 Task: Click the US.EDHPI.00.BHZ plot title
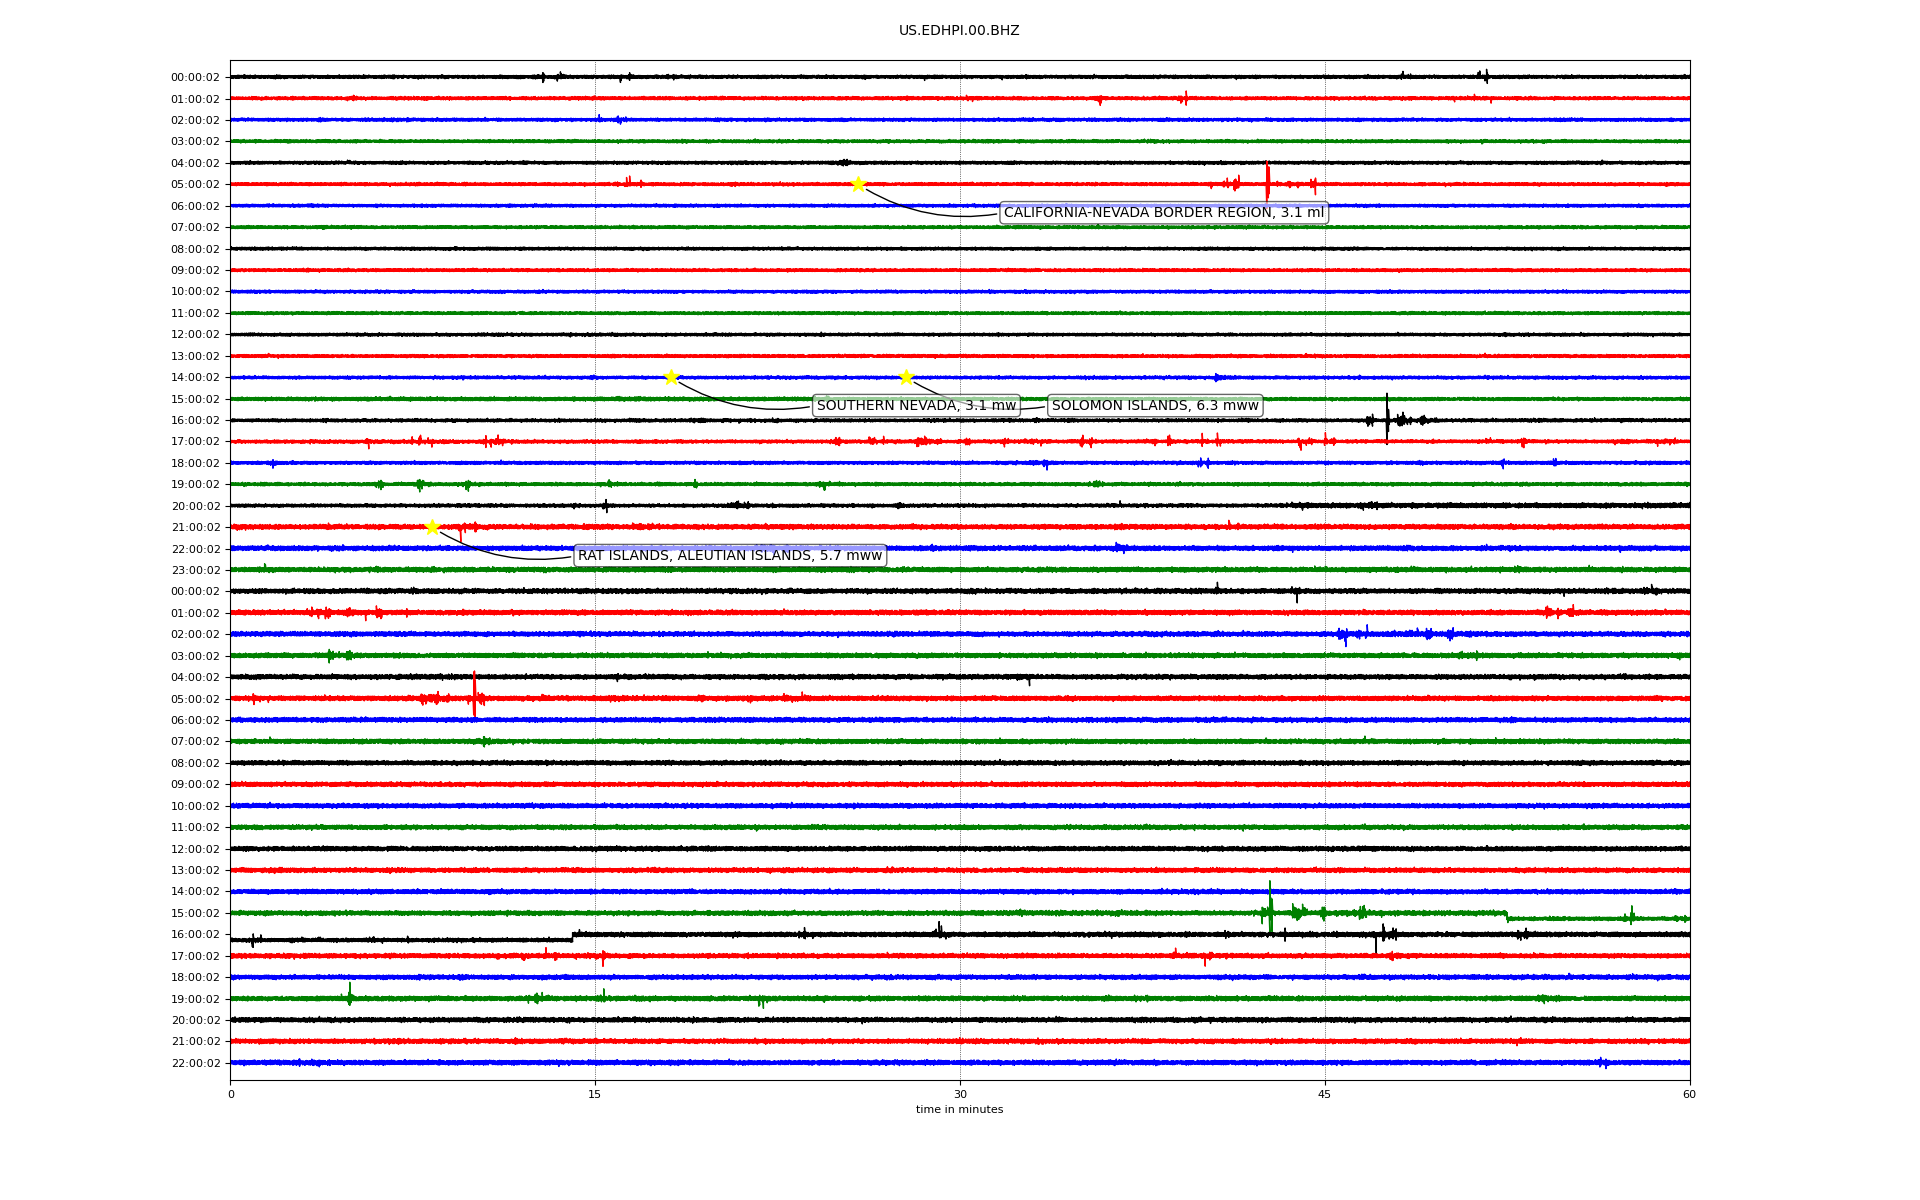(958, 31)
